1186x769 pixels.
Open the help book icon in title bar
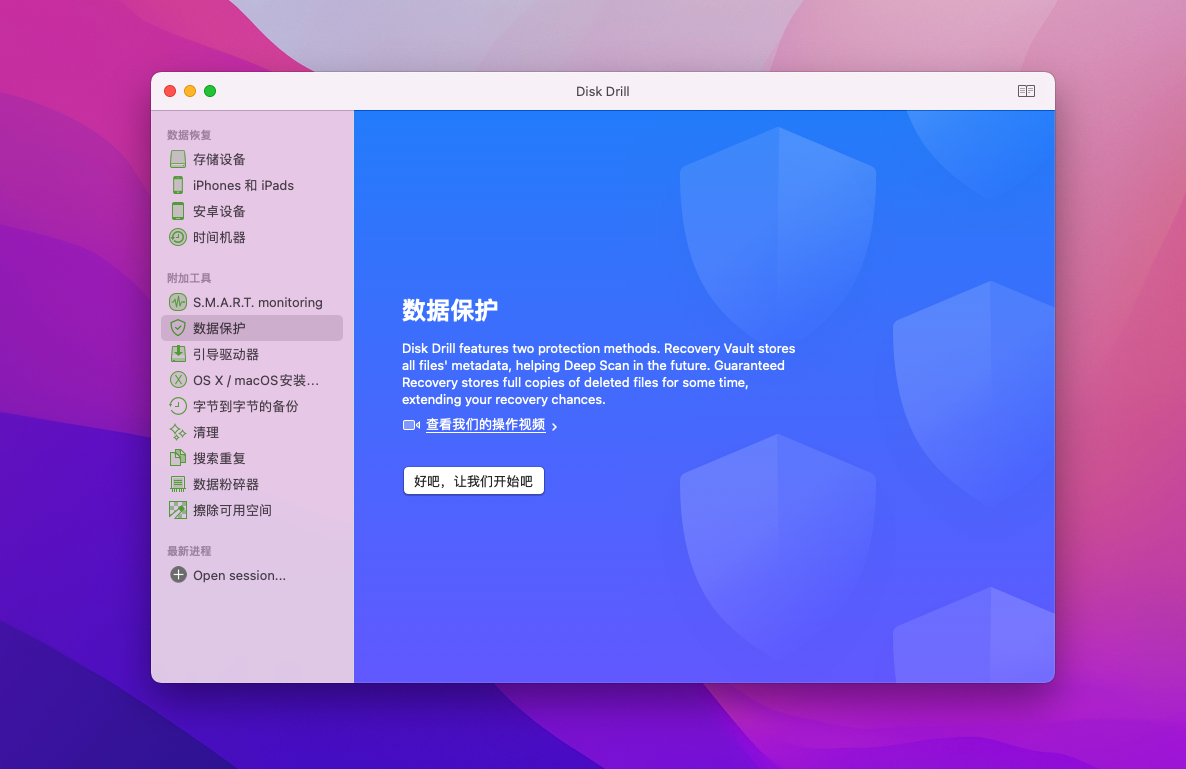(x=1026, y=91)
